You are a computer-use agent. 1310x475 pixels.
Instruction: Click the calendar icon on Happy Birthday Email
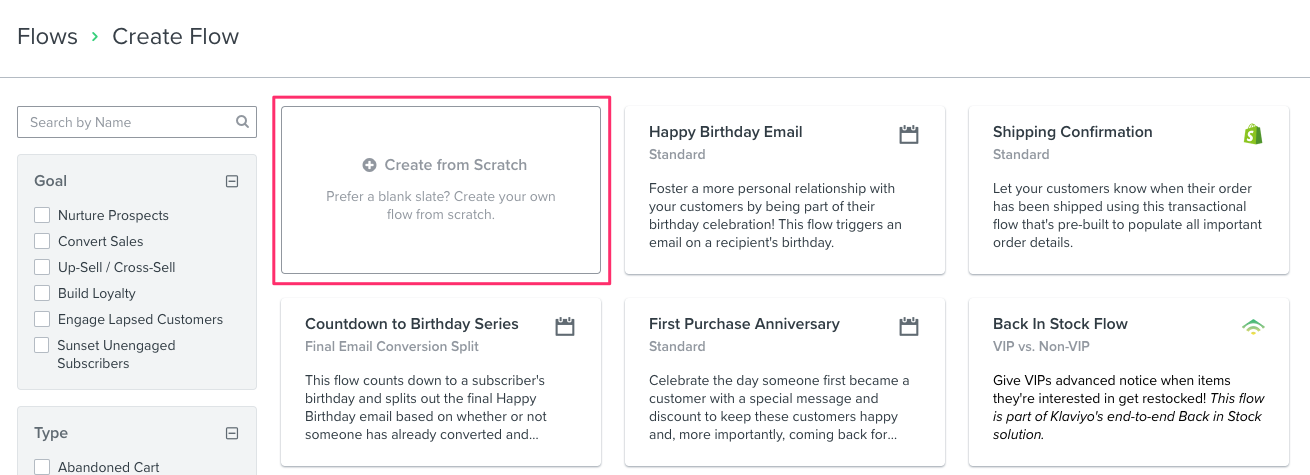click(x=908, y=134)
